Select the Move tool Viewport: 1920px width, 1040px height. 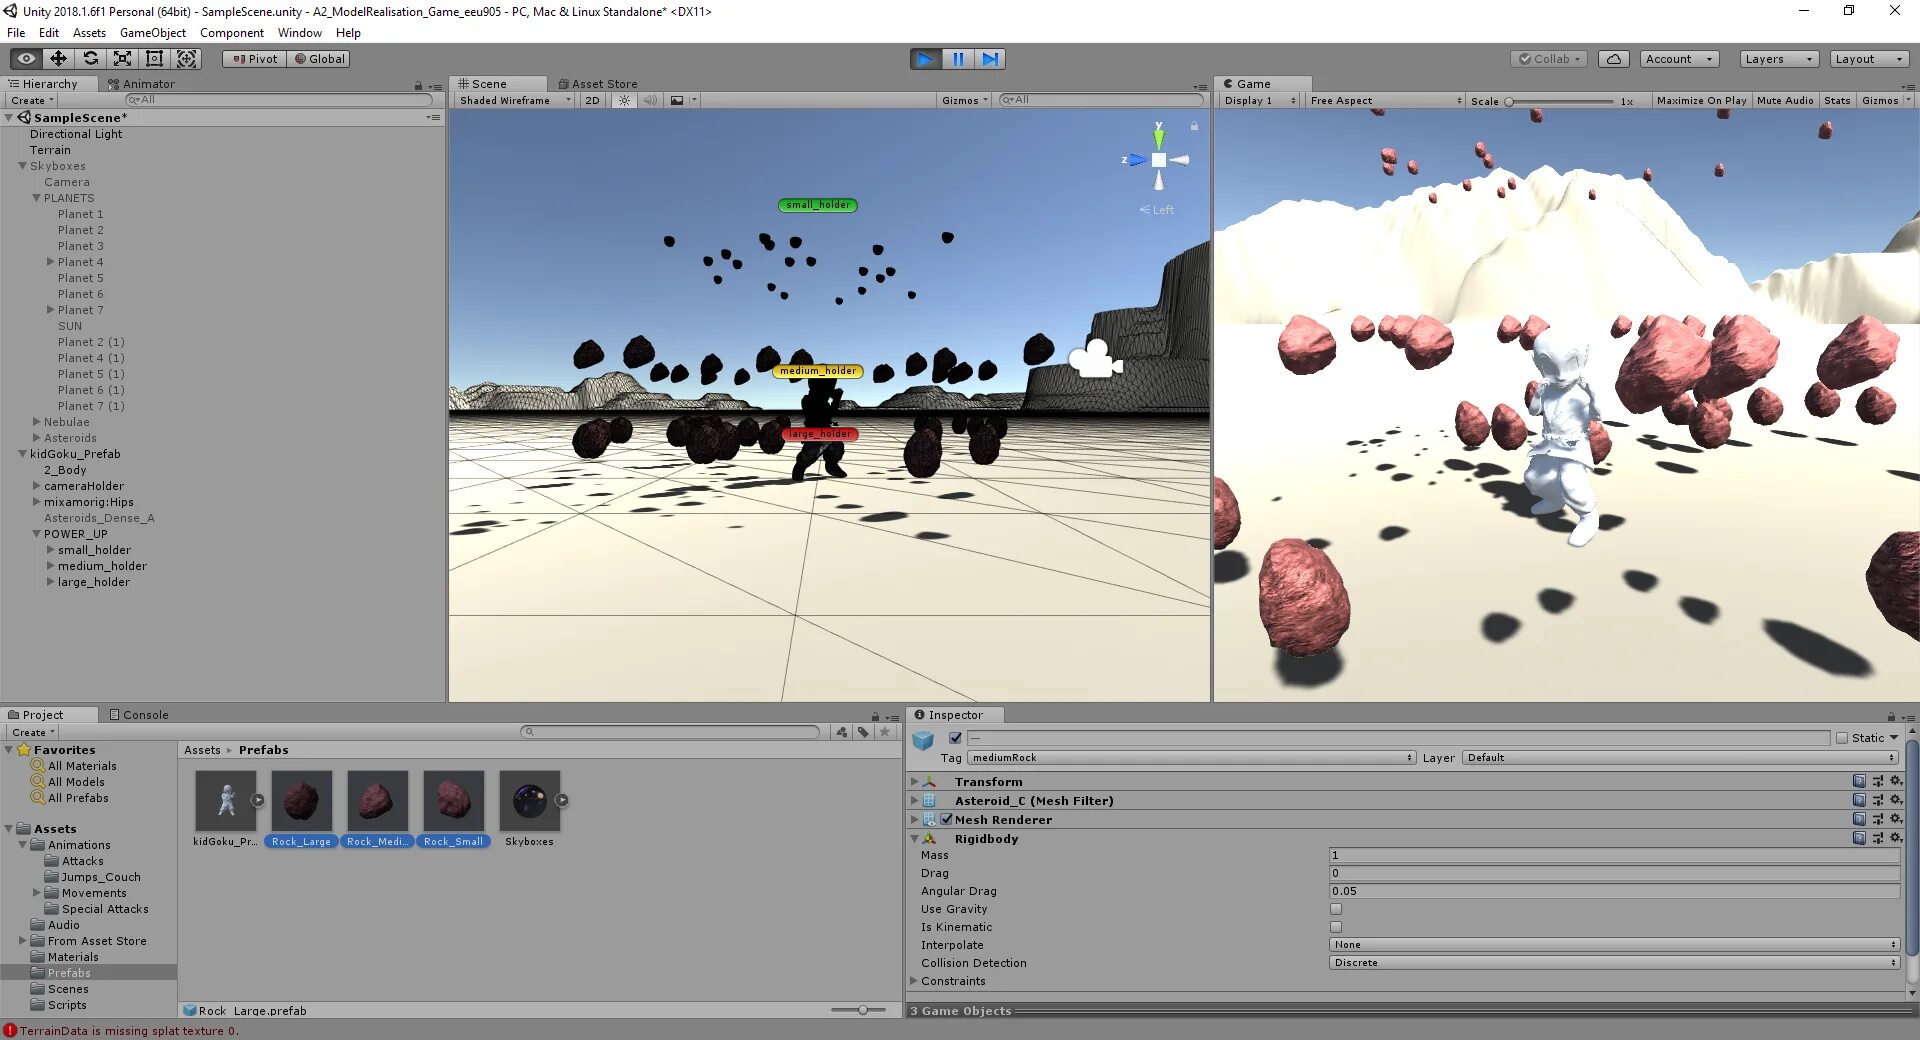59,59
